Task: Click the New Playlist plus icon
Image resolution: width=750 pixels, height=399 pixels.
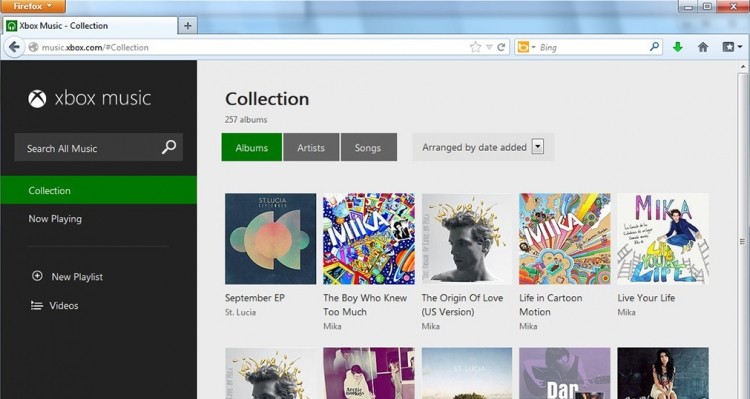Action: 37,276
